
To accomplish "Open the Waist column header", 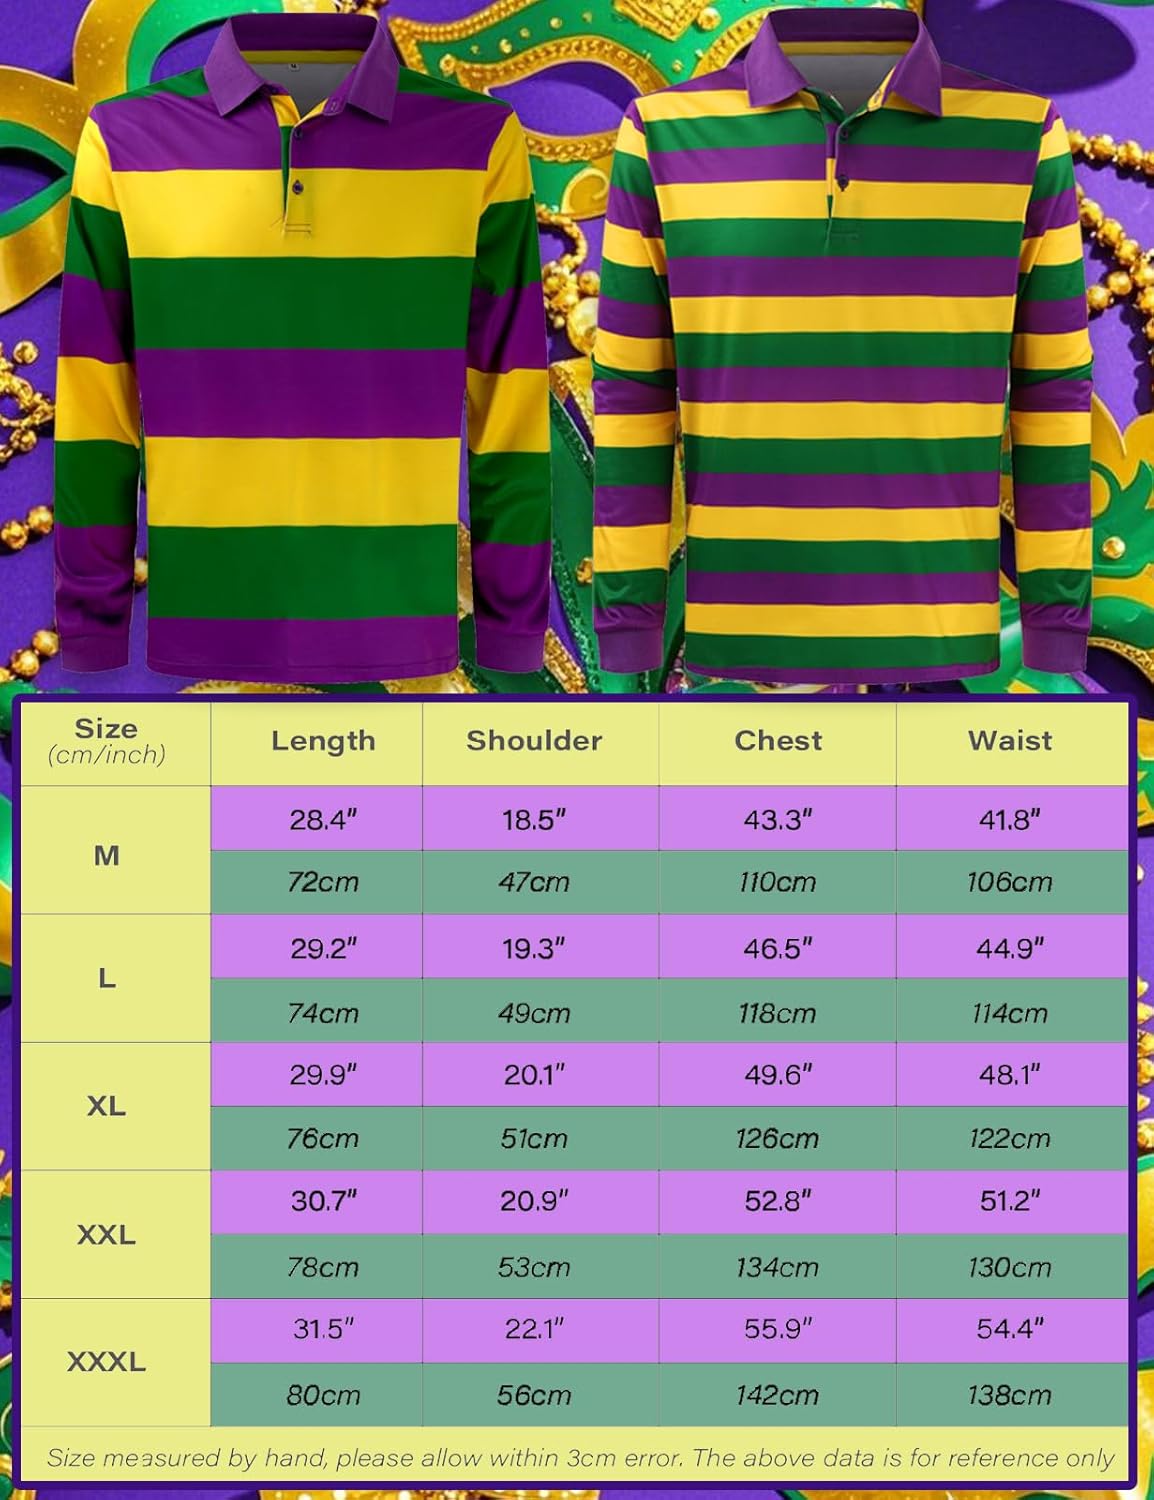I will [x=1010, y=742].
